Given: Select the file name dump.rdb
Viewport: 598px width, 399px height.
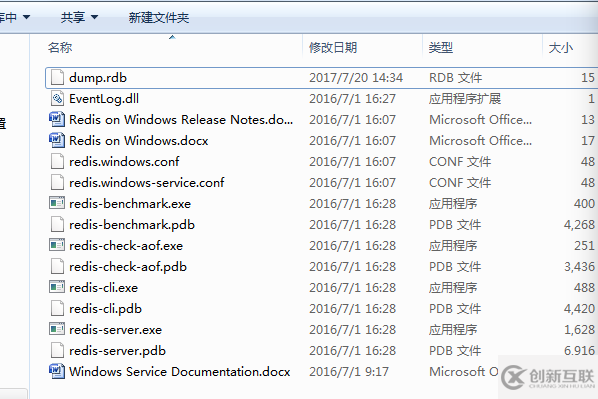Looking at the screenshot, I should tap(98, 78).
